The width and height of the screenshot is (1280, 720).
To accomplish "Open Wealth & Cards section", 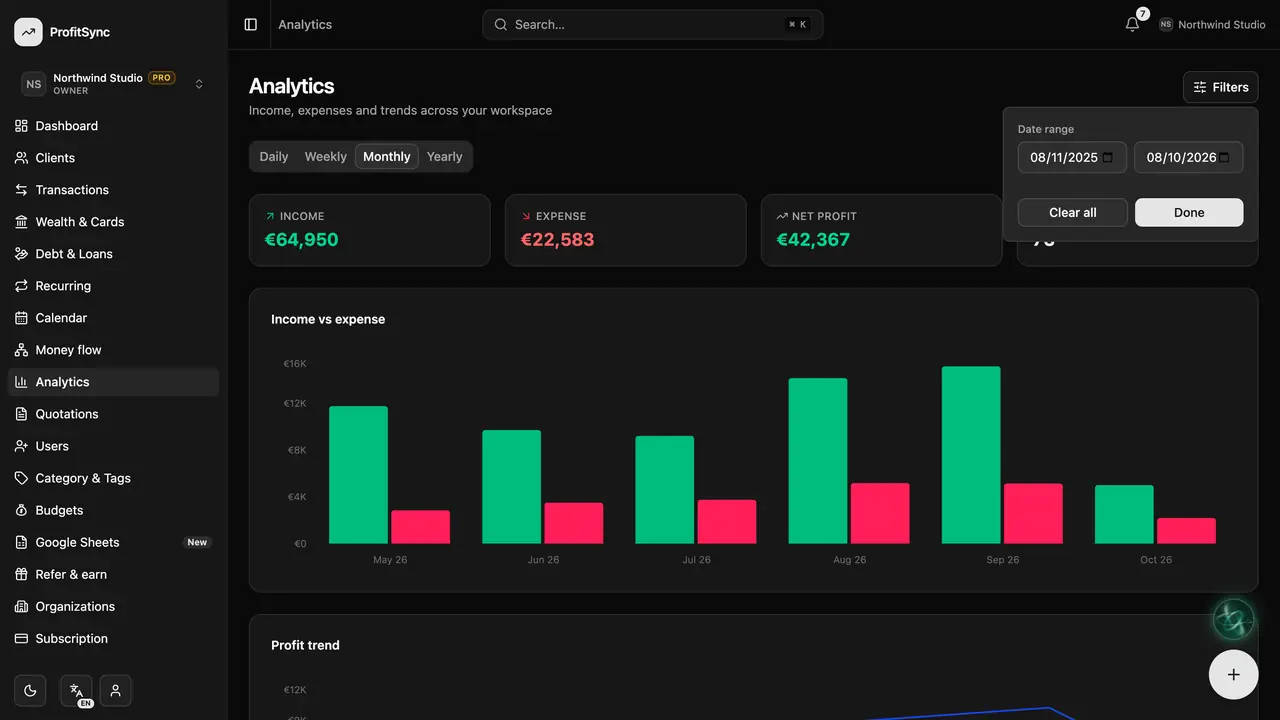I will point(113,222).
